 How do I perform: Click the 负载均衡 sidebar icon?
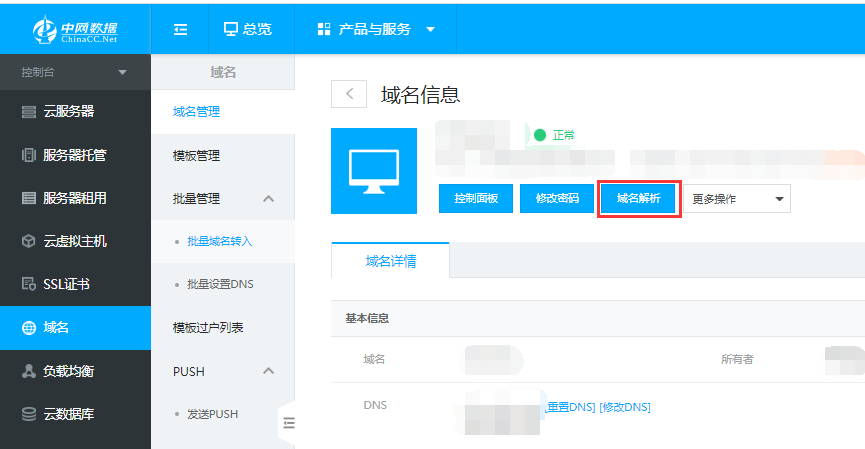point(29,371)
